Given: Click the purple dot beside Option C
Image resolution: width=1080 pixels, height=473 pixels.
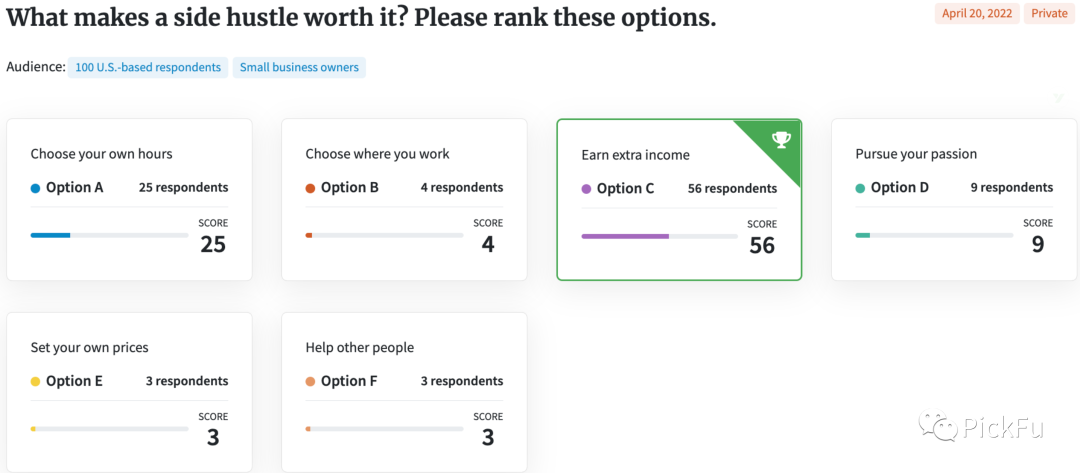Looking at the screenshot, I should (x=586, y=189).
